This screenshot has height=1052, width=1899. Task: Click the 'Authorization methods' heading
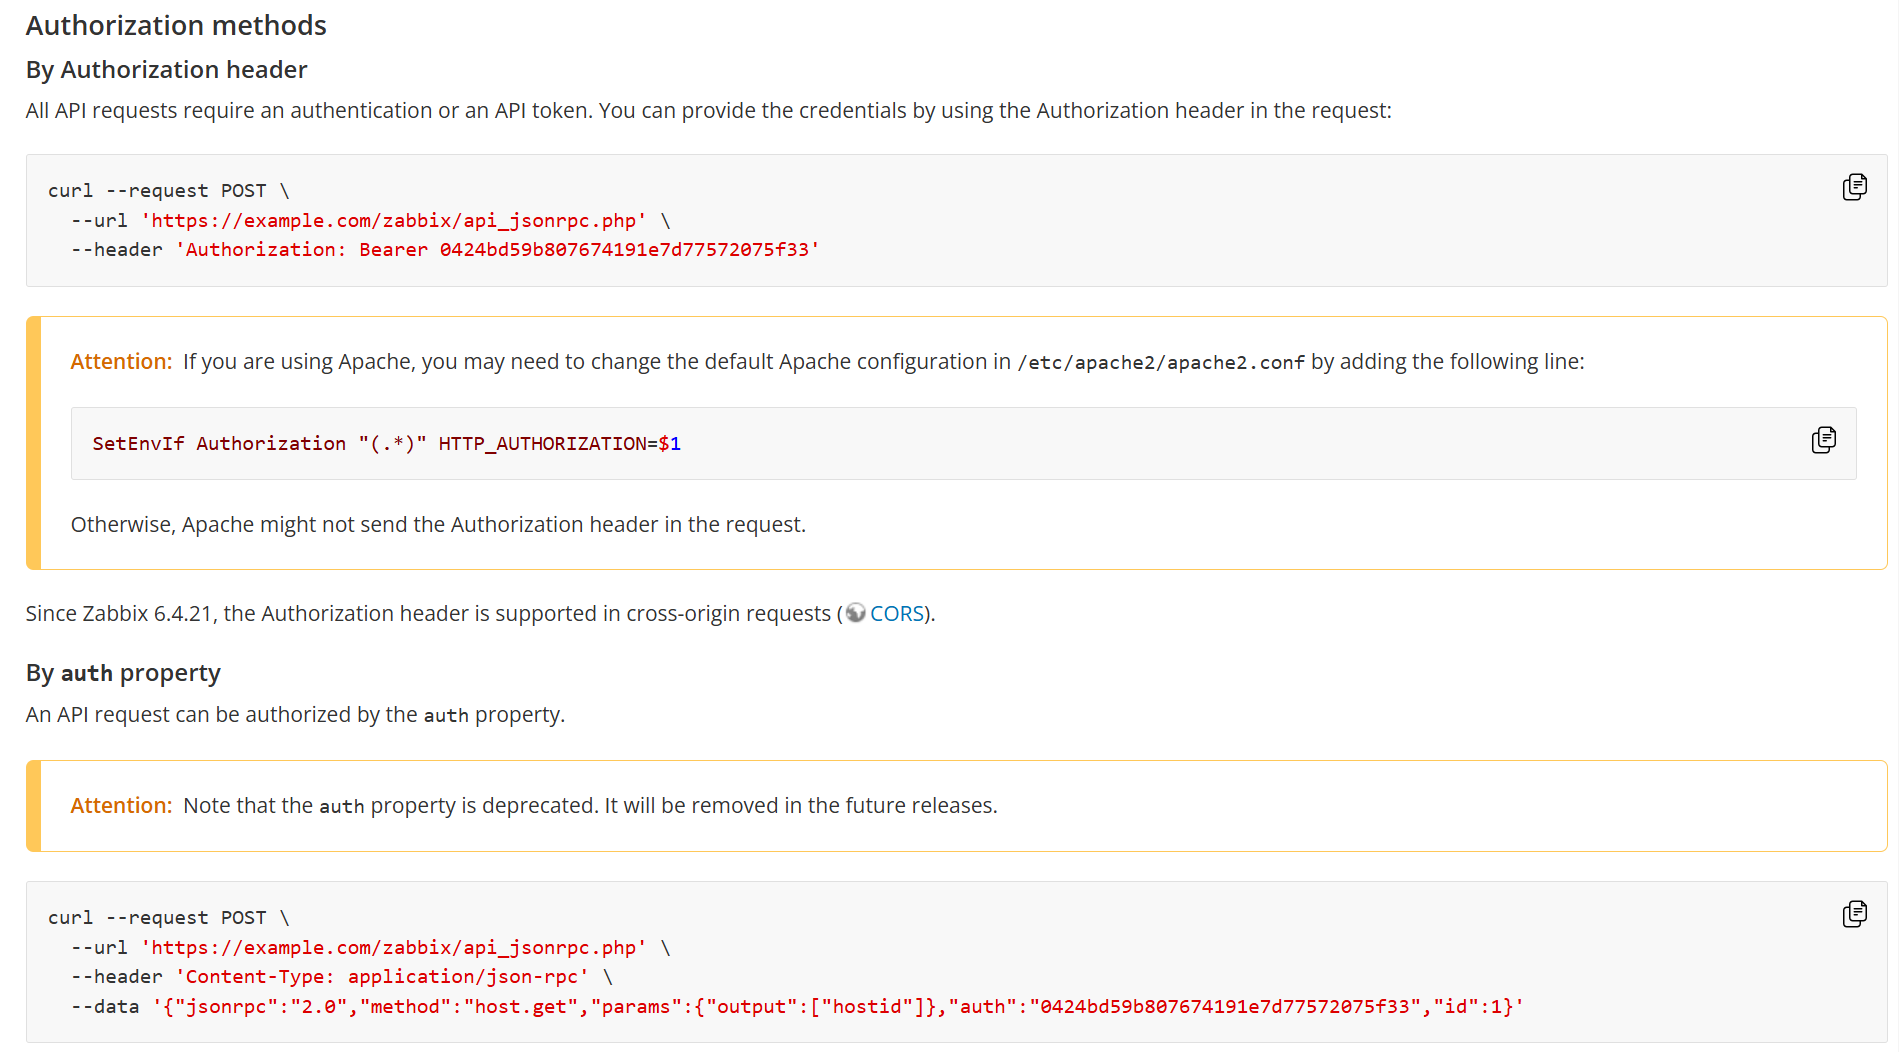click(x=176, y=25)
